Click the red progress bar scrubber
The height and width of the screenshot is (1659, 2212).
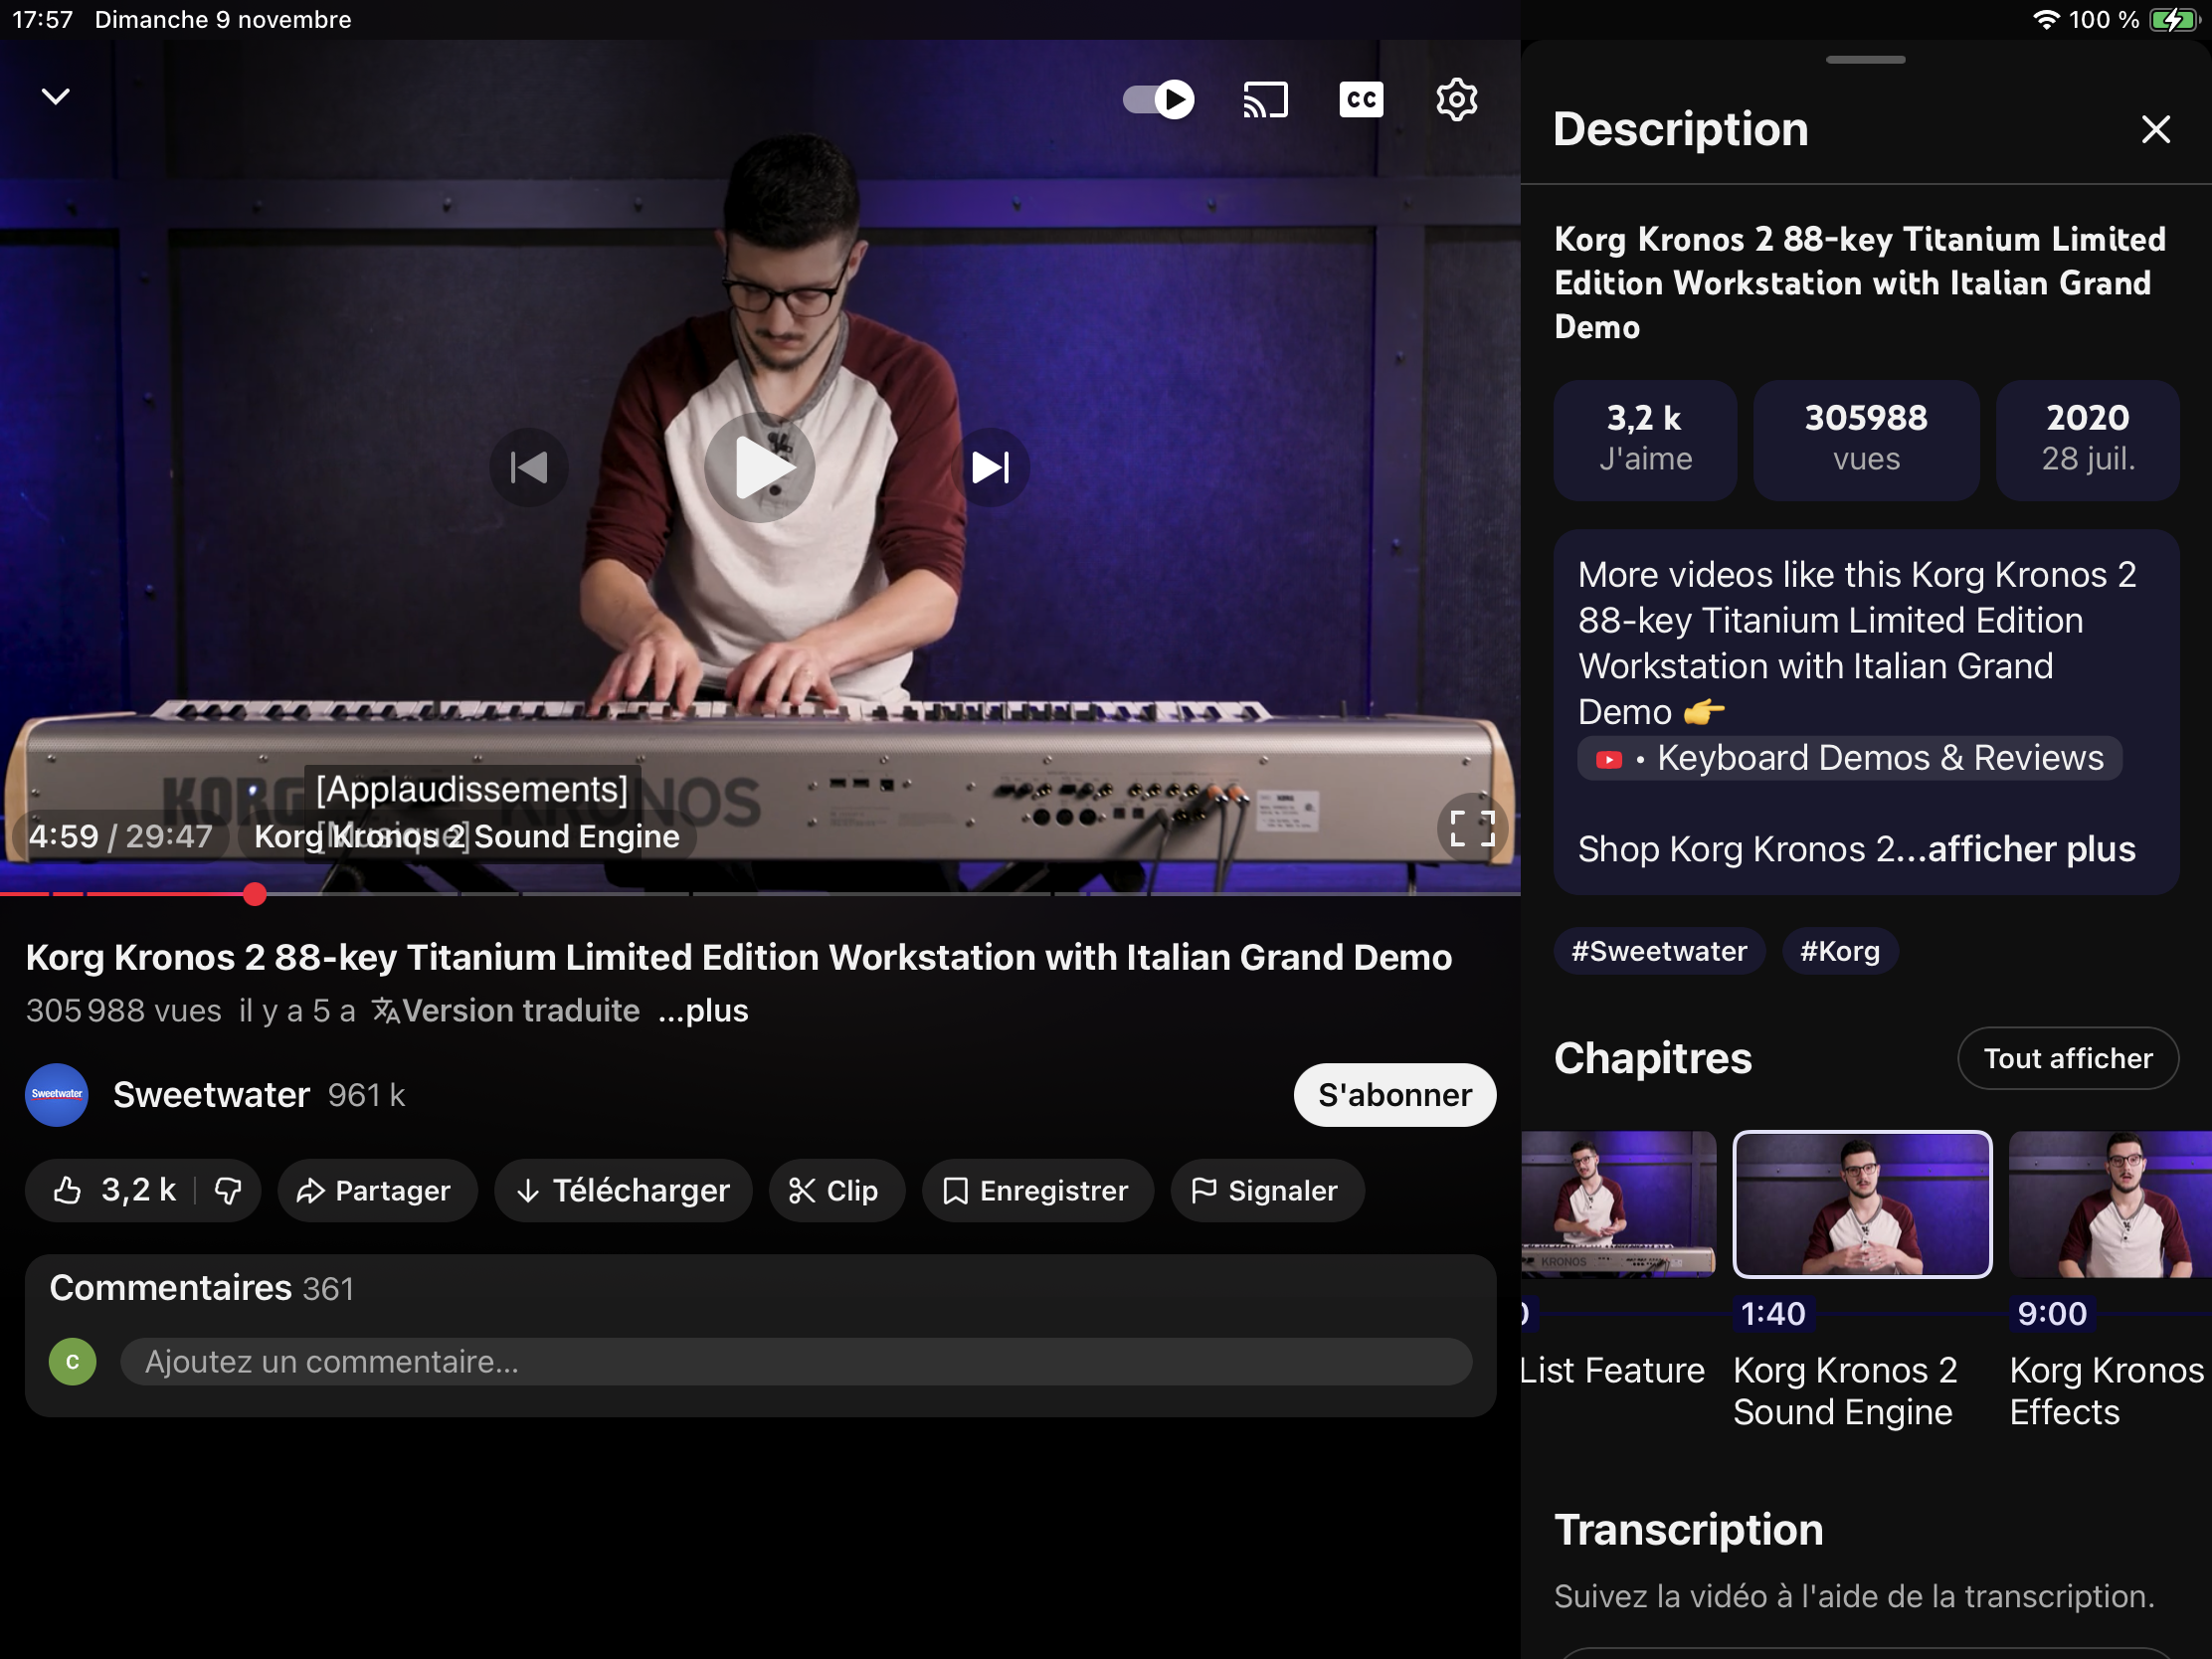255,894
